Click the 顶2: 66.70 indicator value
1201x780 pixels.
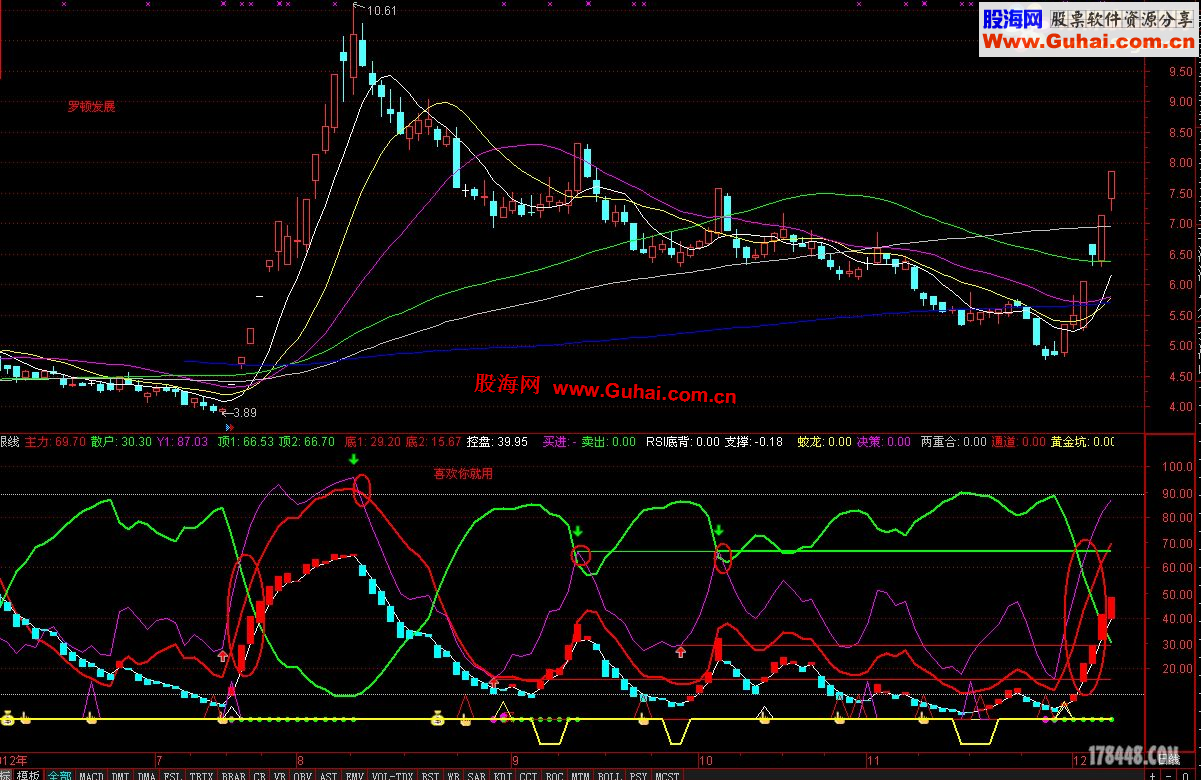click(x=307, y=441)
